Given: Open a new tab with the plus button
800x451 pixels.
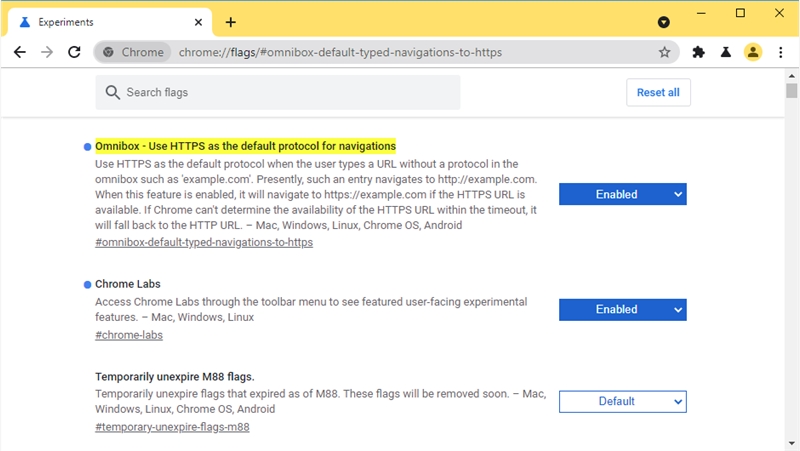Looking at the screenshot, I should pyautogui.click(x=231, y=21).
